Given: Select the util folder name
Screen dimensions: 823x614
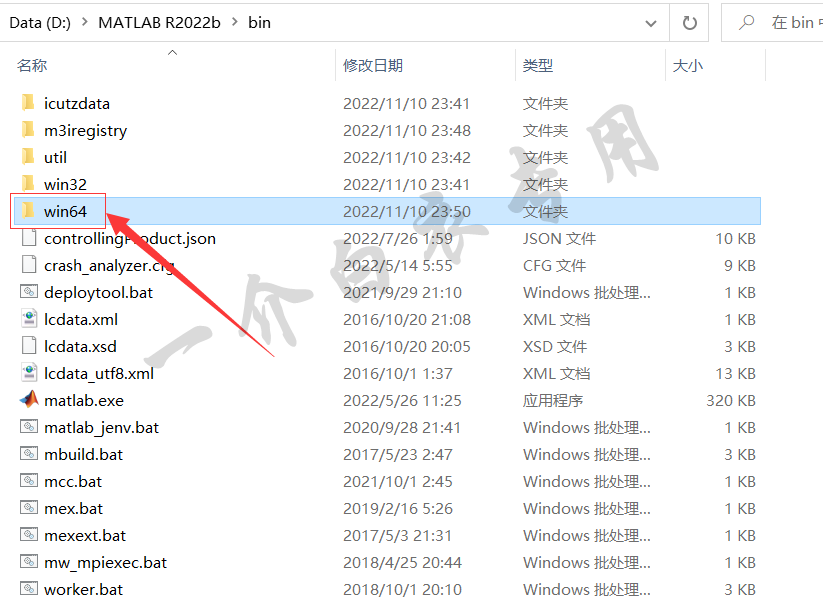Looking at the screenshot, I should pyautogui.click(x=55, y=157).
